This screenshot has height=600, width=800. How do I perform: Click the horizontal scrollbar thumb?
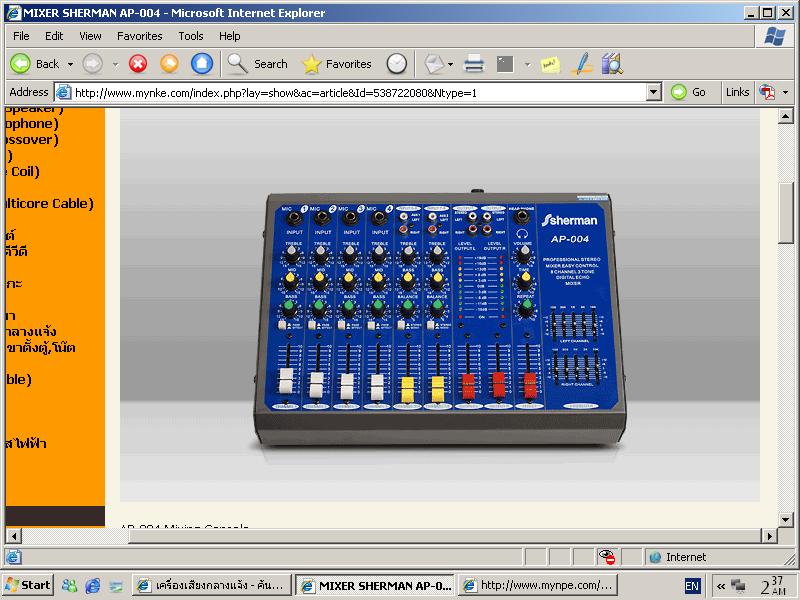pyautogui.click(x=445, y=536)
